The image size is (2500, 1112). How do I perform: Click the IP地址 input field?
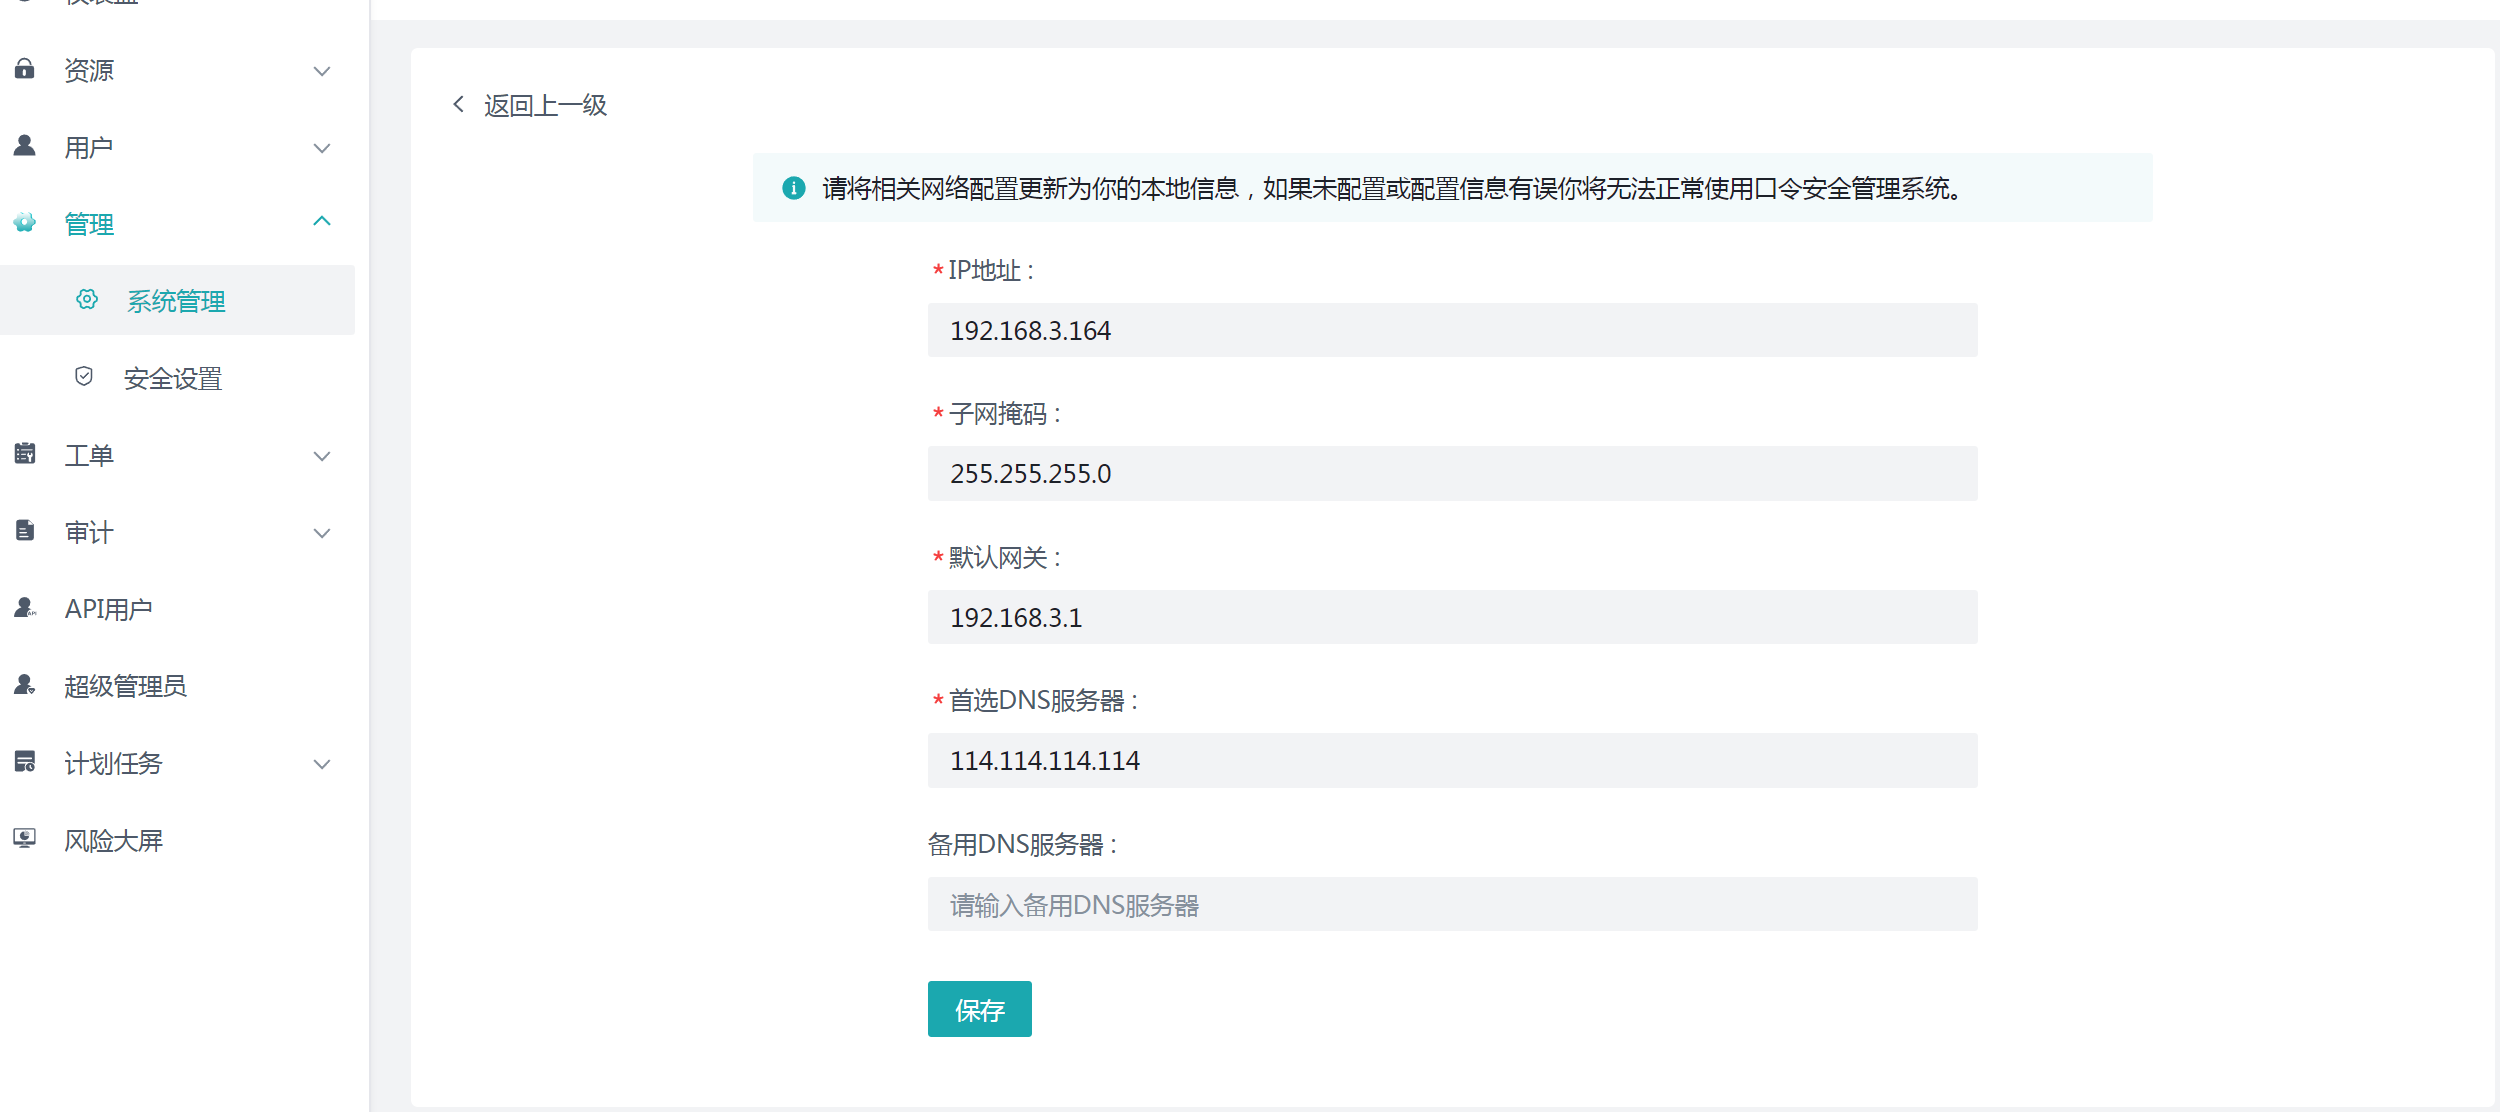click(1452, 330)
